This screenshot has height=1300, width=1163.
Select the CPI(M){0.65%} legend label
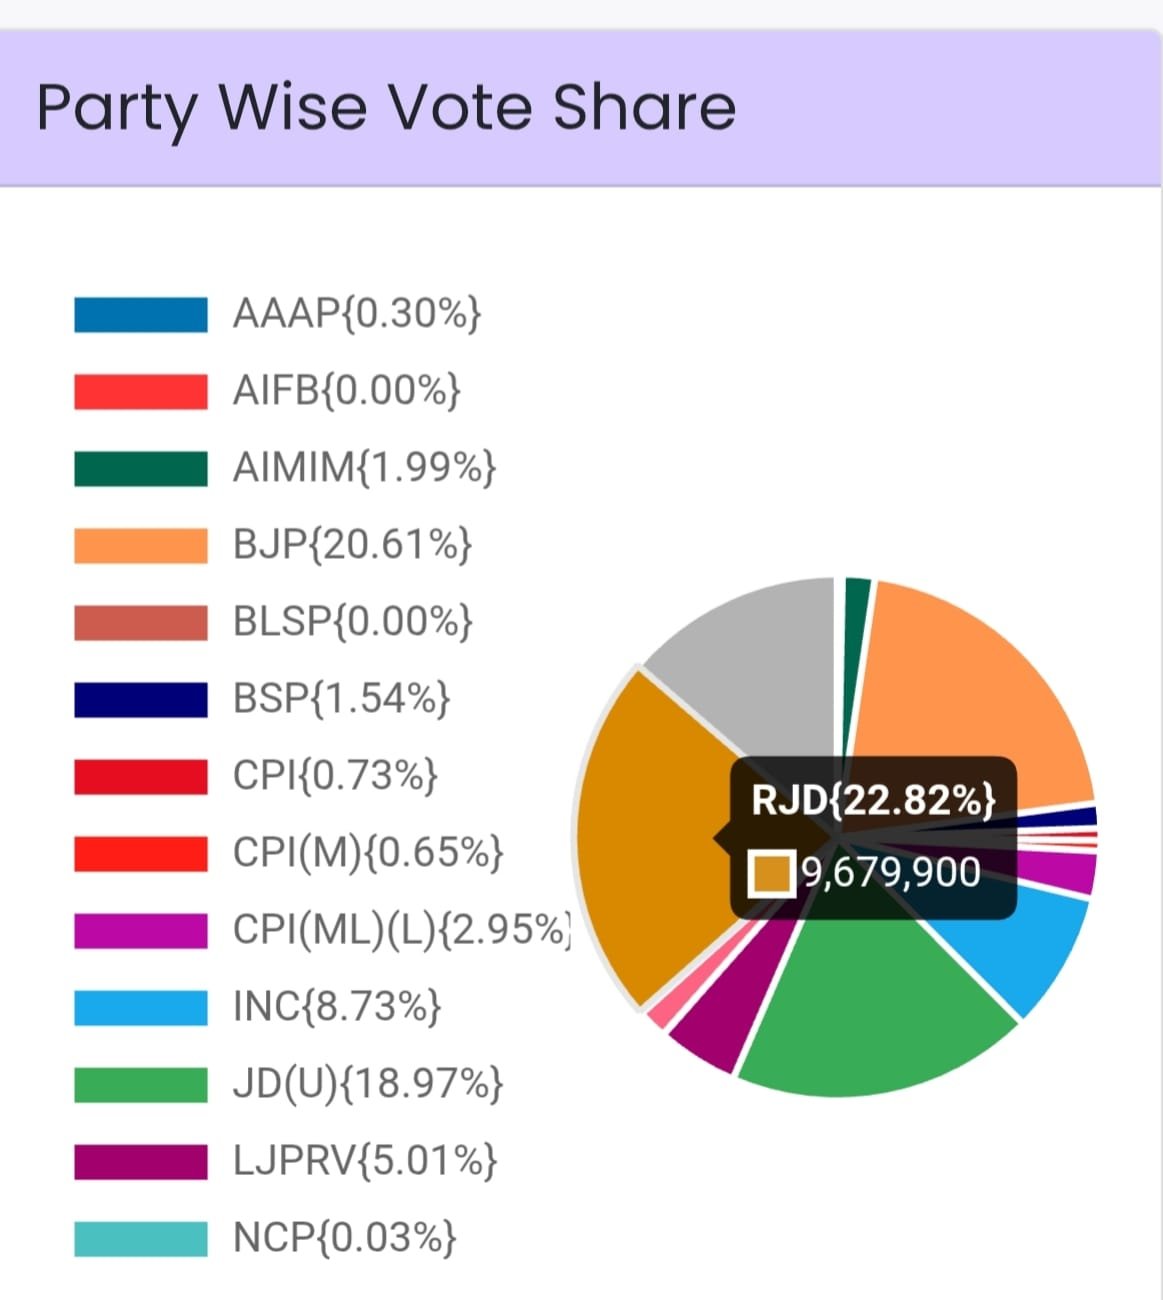[x=368, y=853]
